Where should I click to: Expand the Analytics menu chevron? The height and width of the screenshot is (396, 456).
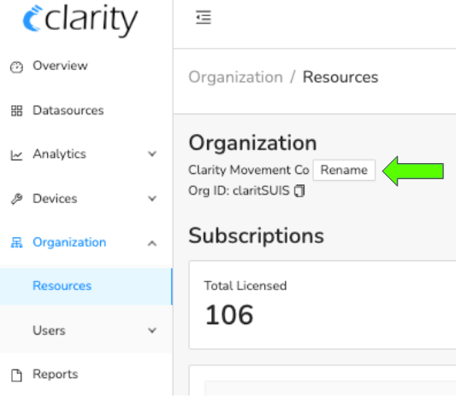pyautogui.click(x=152, y=154)
